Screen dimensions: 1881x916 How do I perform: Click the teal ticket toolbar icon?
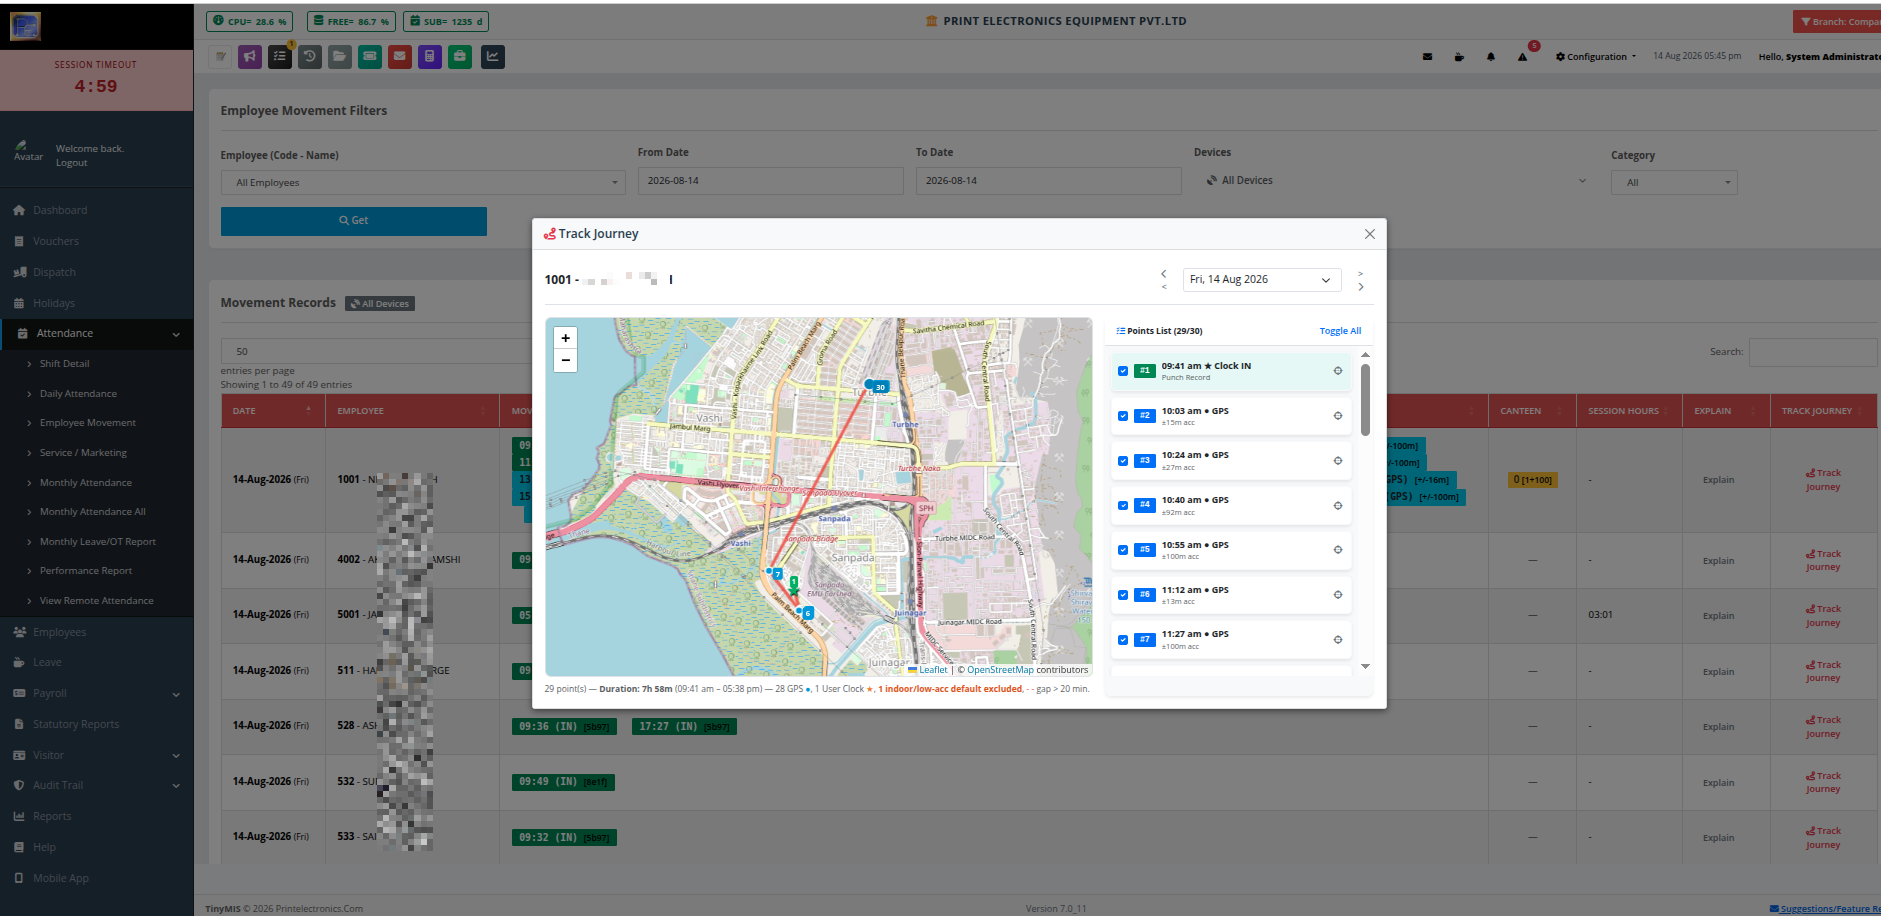[370, 57]
